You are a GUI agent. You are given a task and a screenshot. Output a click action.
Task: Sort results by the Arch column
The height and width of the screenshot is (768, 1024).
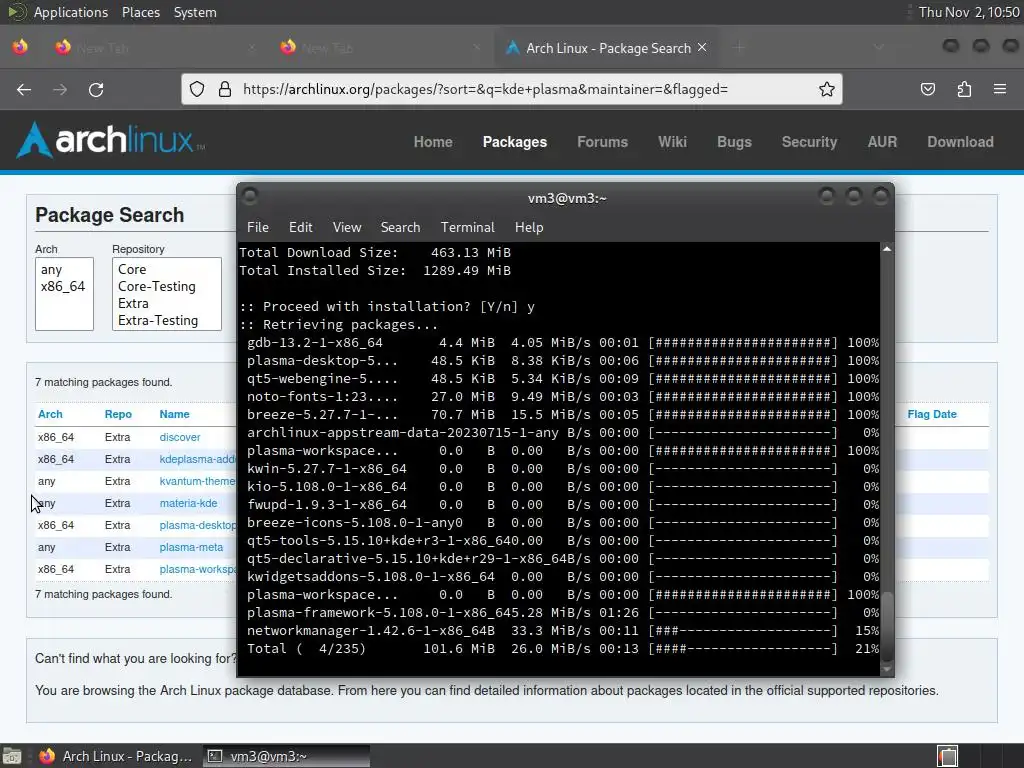(x=50, y=414)
